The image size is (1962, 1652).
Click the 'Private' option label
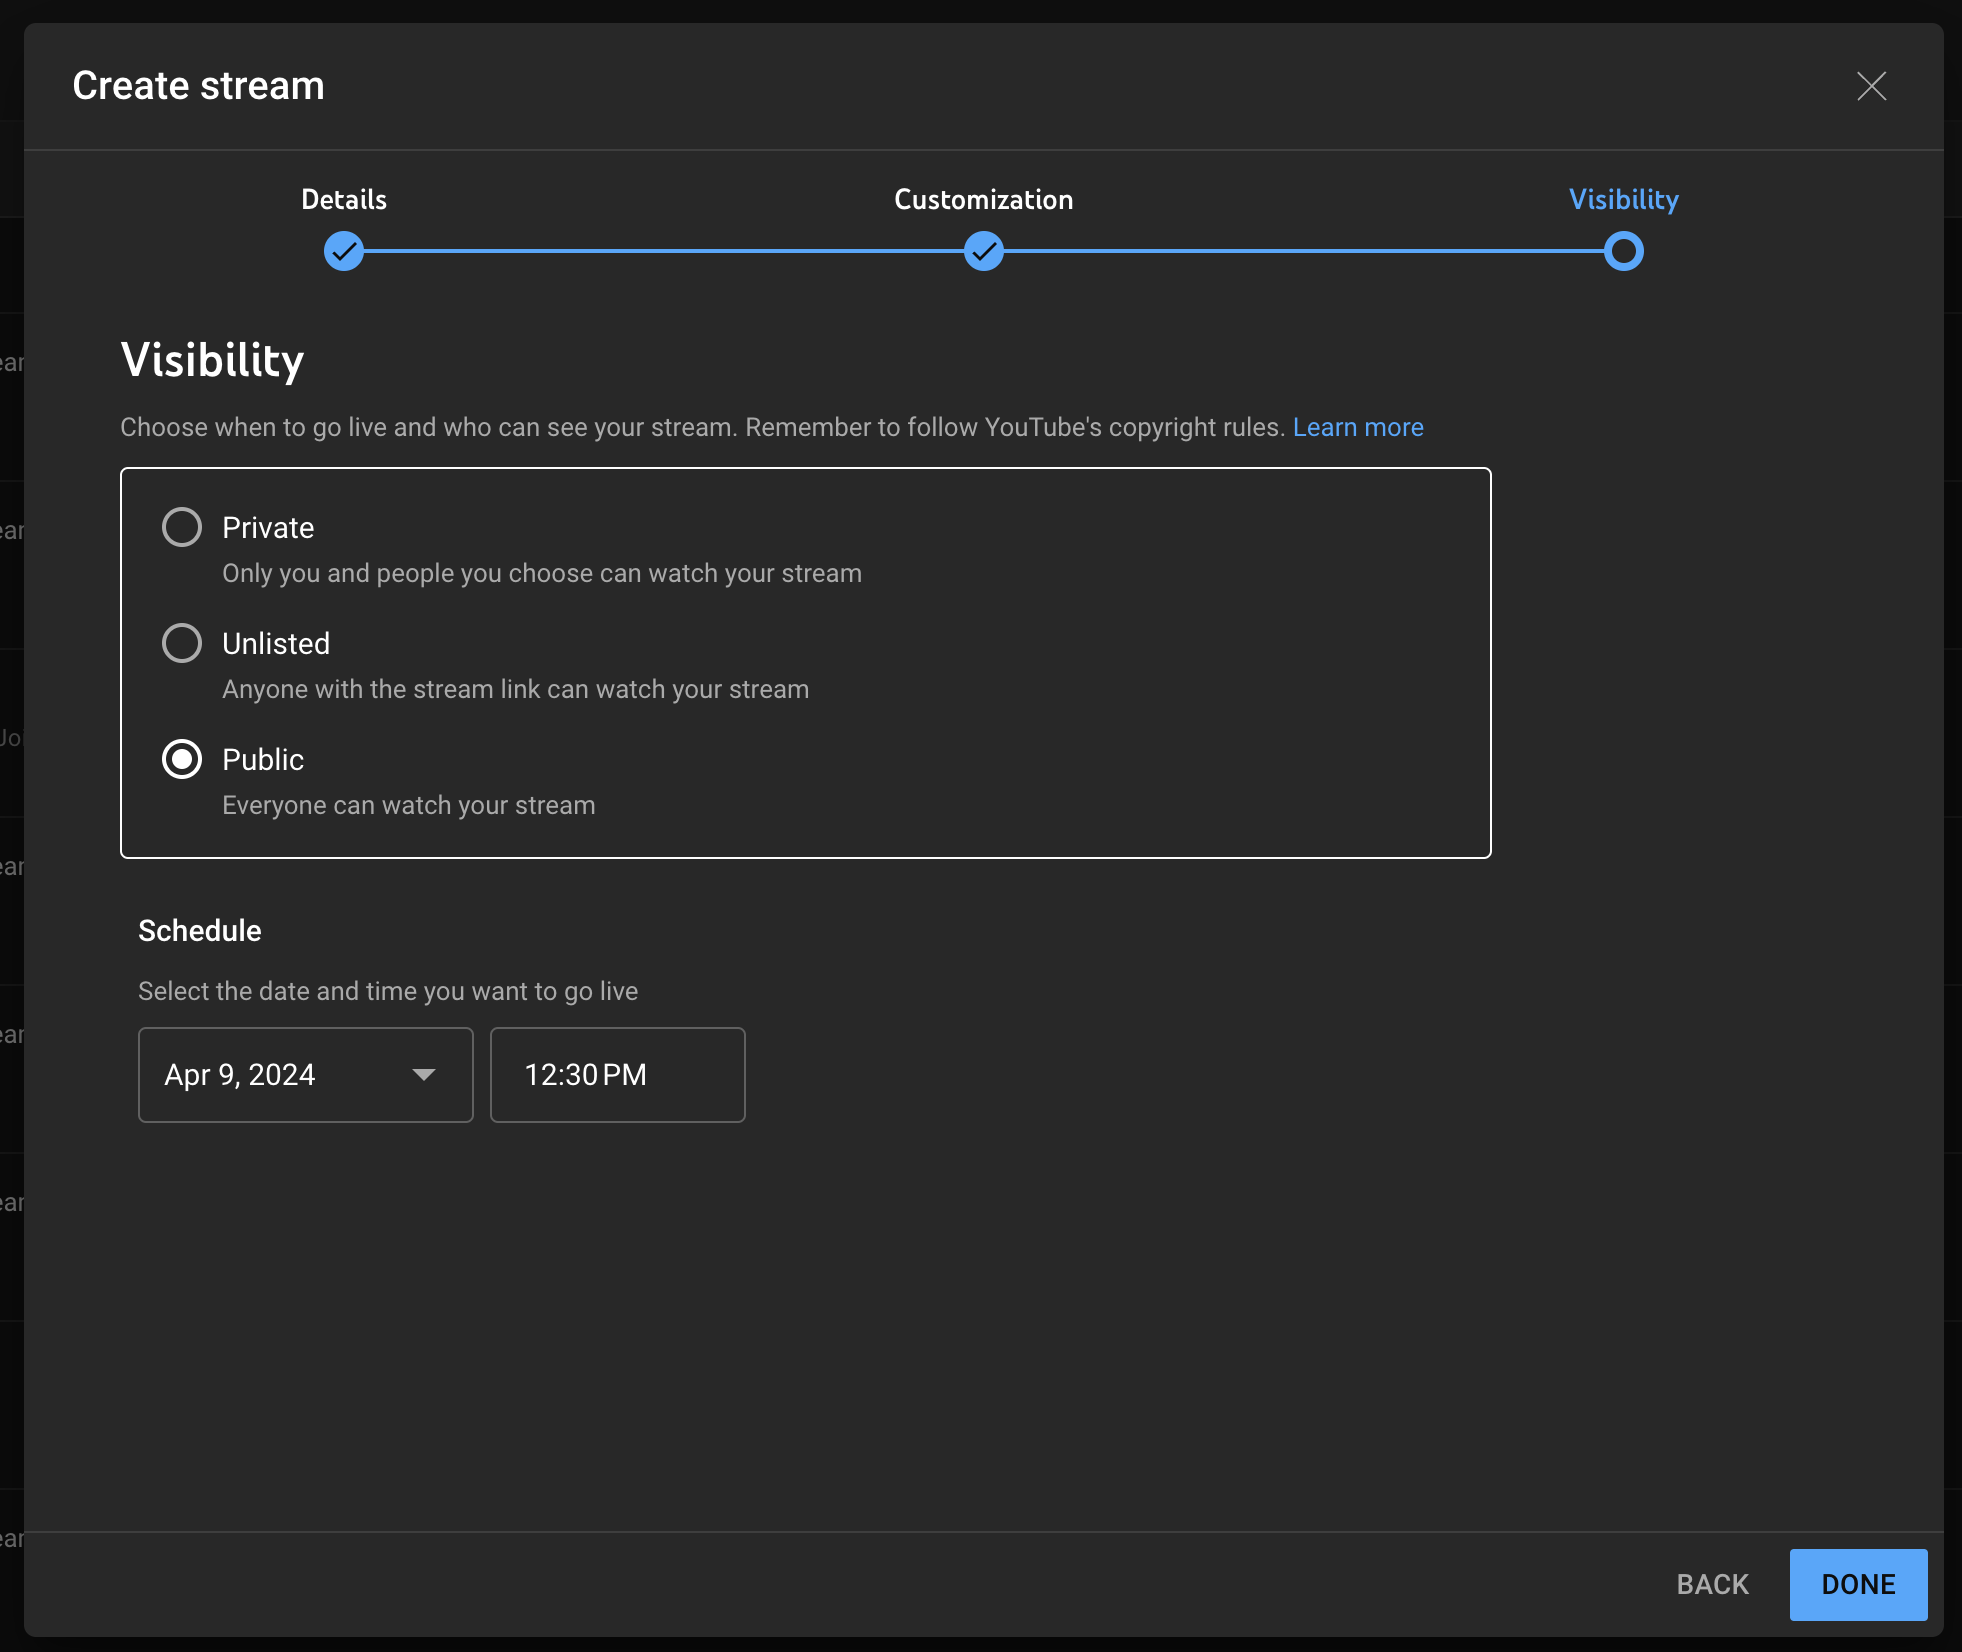(x=268, y=527)
